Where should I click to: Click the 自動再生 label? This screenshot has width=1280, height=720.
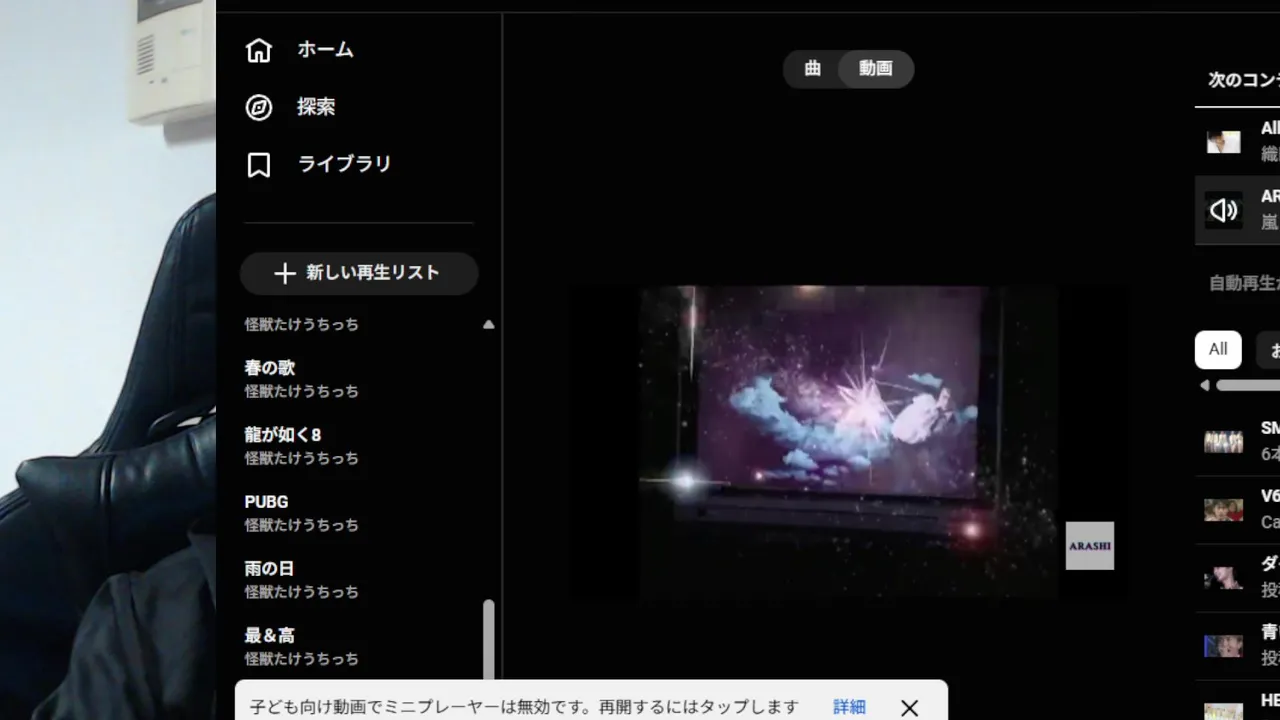click(x=1244, y=283)
